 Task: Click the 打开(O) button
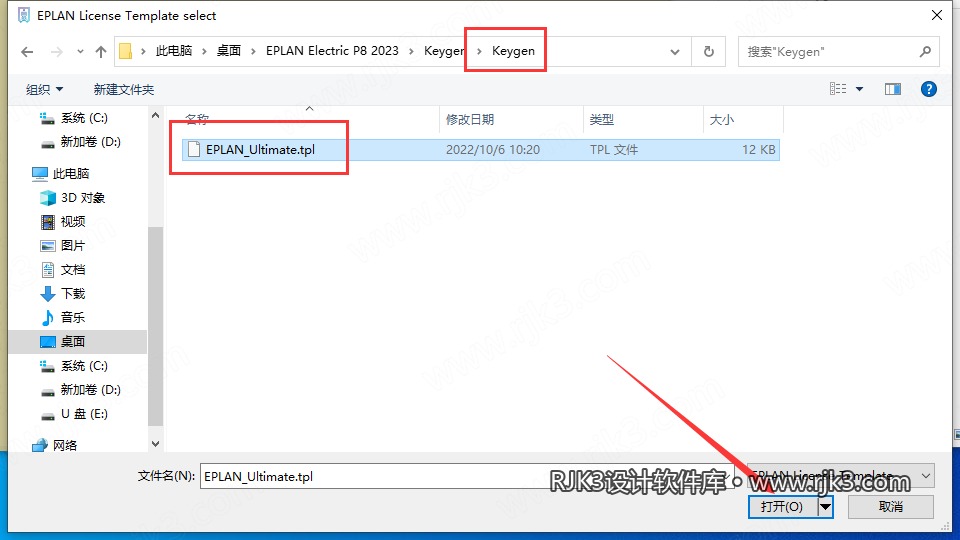782,507
